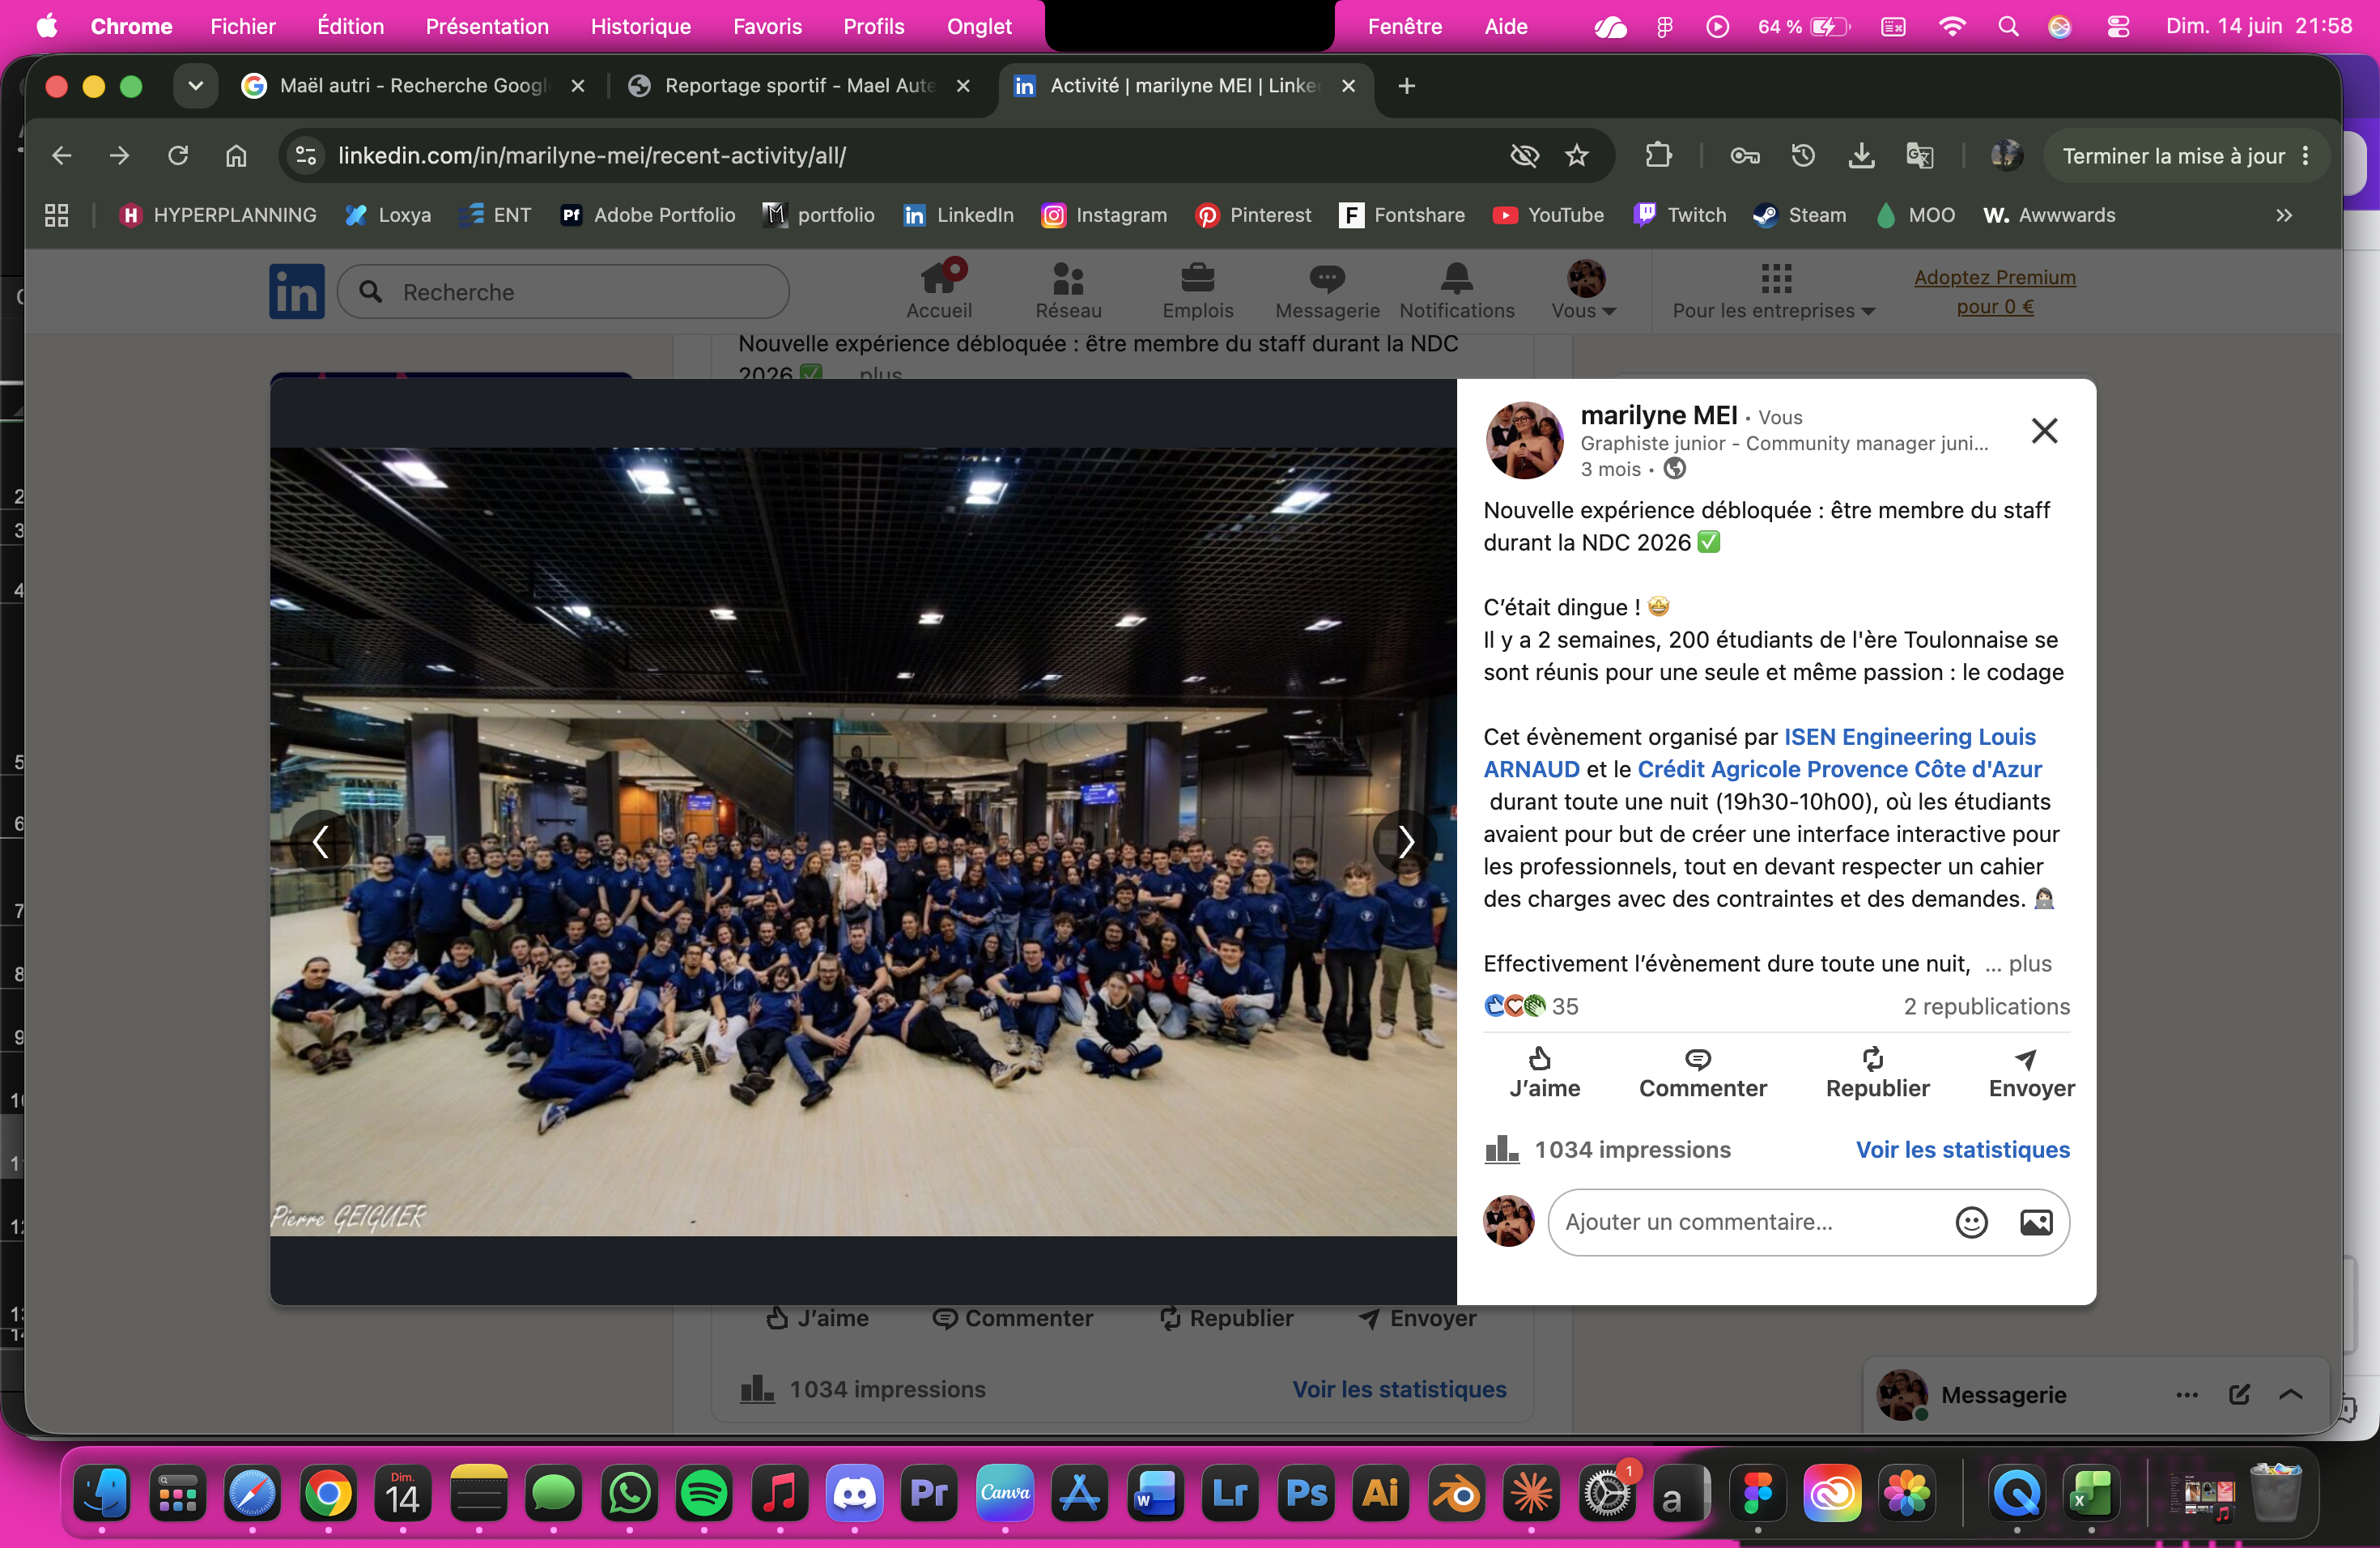Open the Adobe Portfolio bookmark
This screenshot has width=2380, height=1548.
pyautogui.click(x=647, y=215)
